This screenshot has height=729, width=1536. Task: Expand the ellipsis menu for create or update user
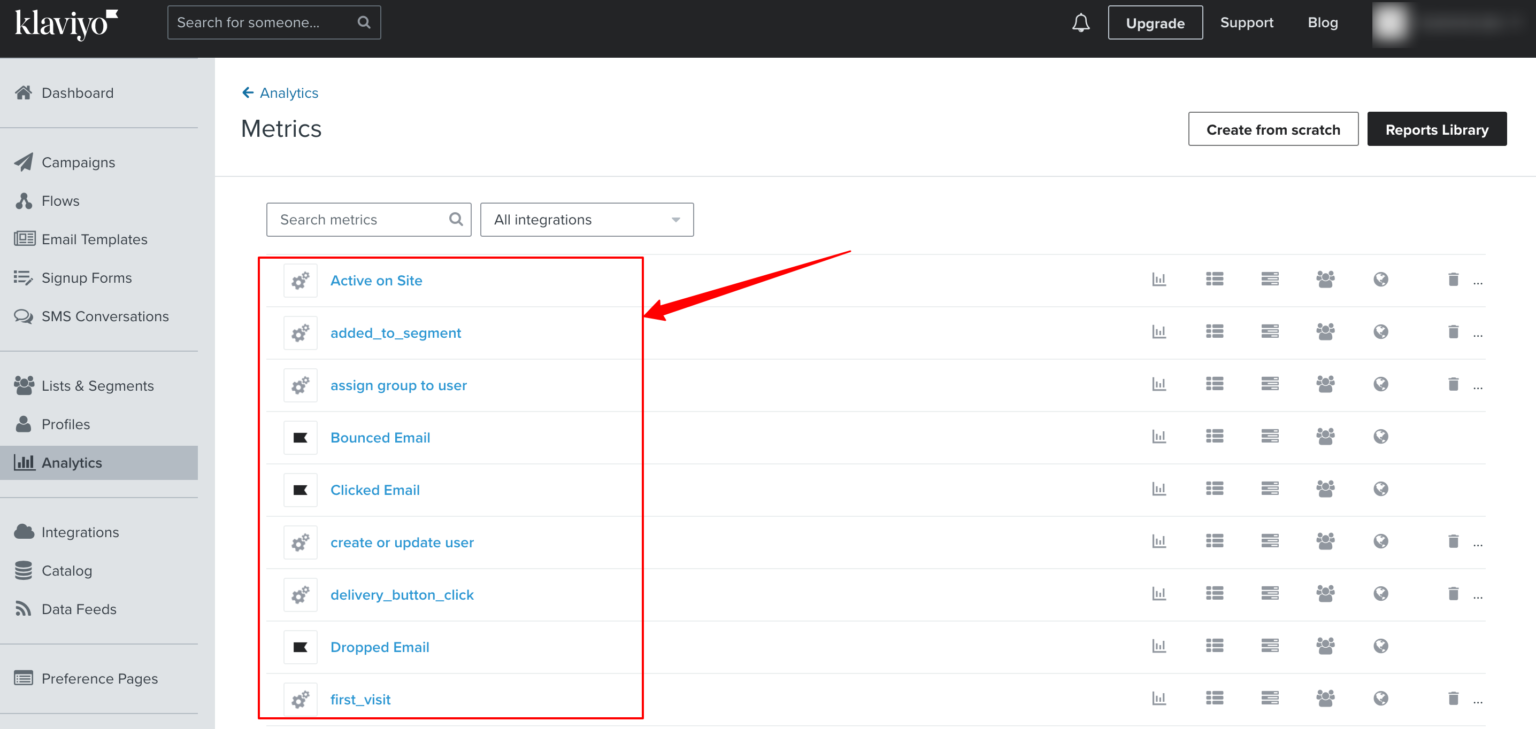(1478, 541)
